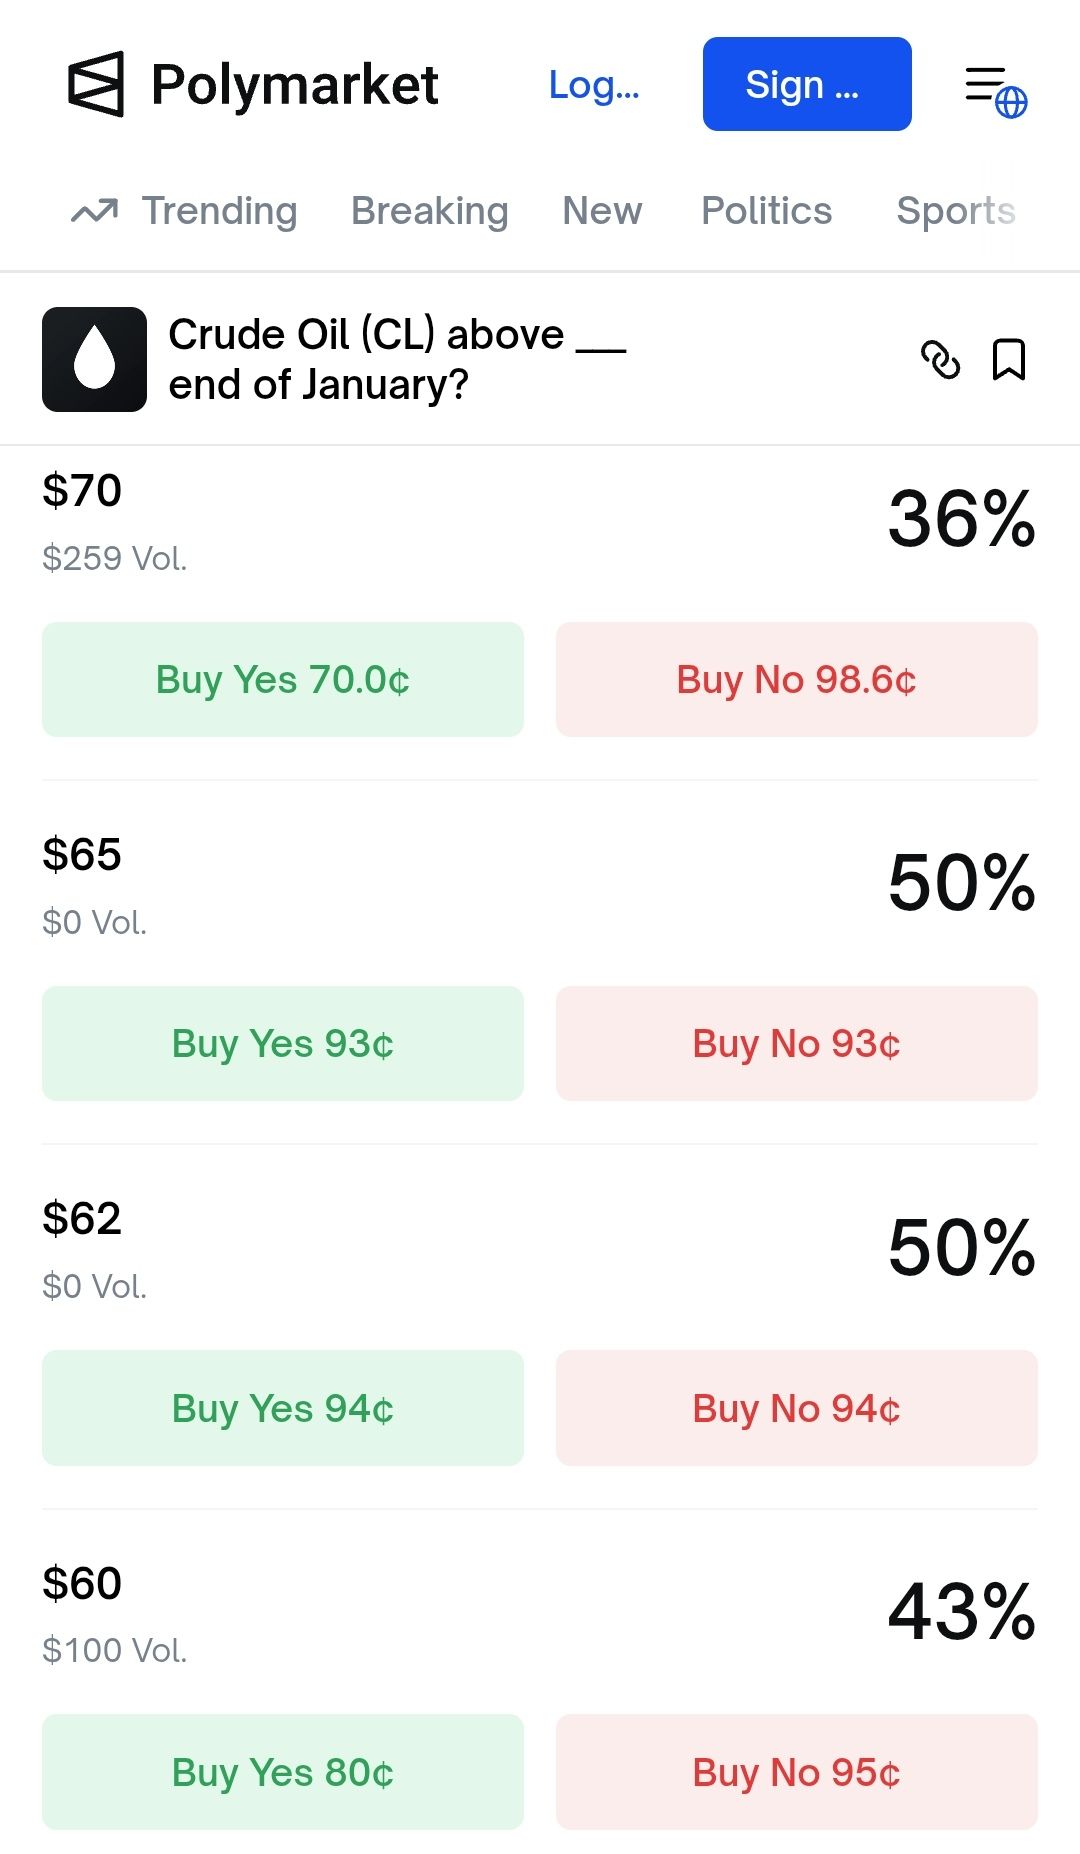This screenshot has width=1080, height=1854.
Task: Buy No at 95¢ for $60
Action: click(x=797, y=1772)
